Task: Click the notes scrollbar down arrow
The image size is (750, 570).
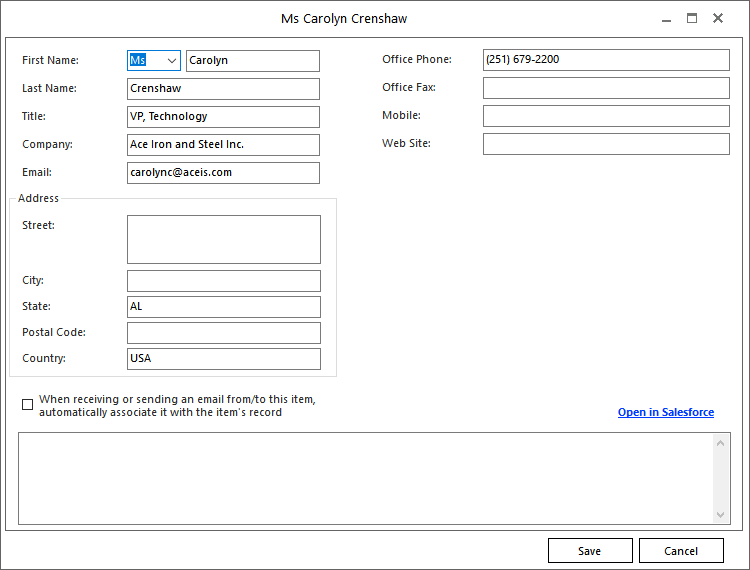Action: (x=721, y=515)
